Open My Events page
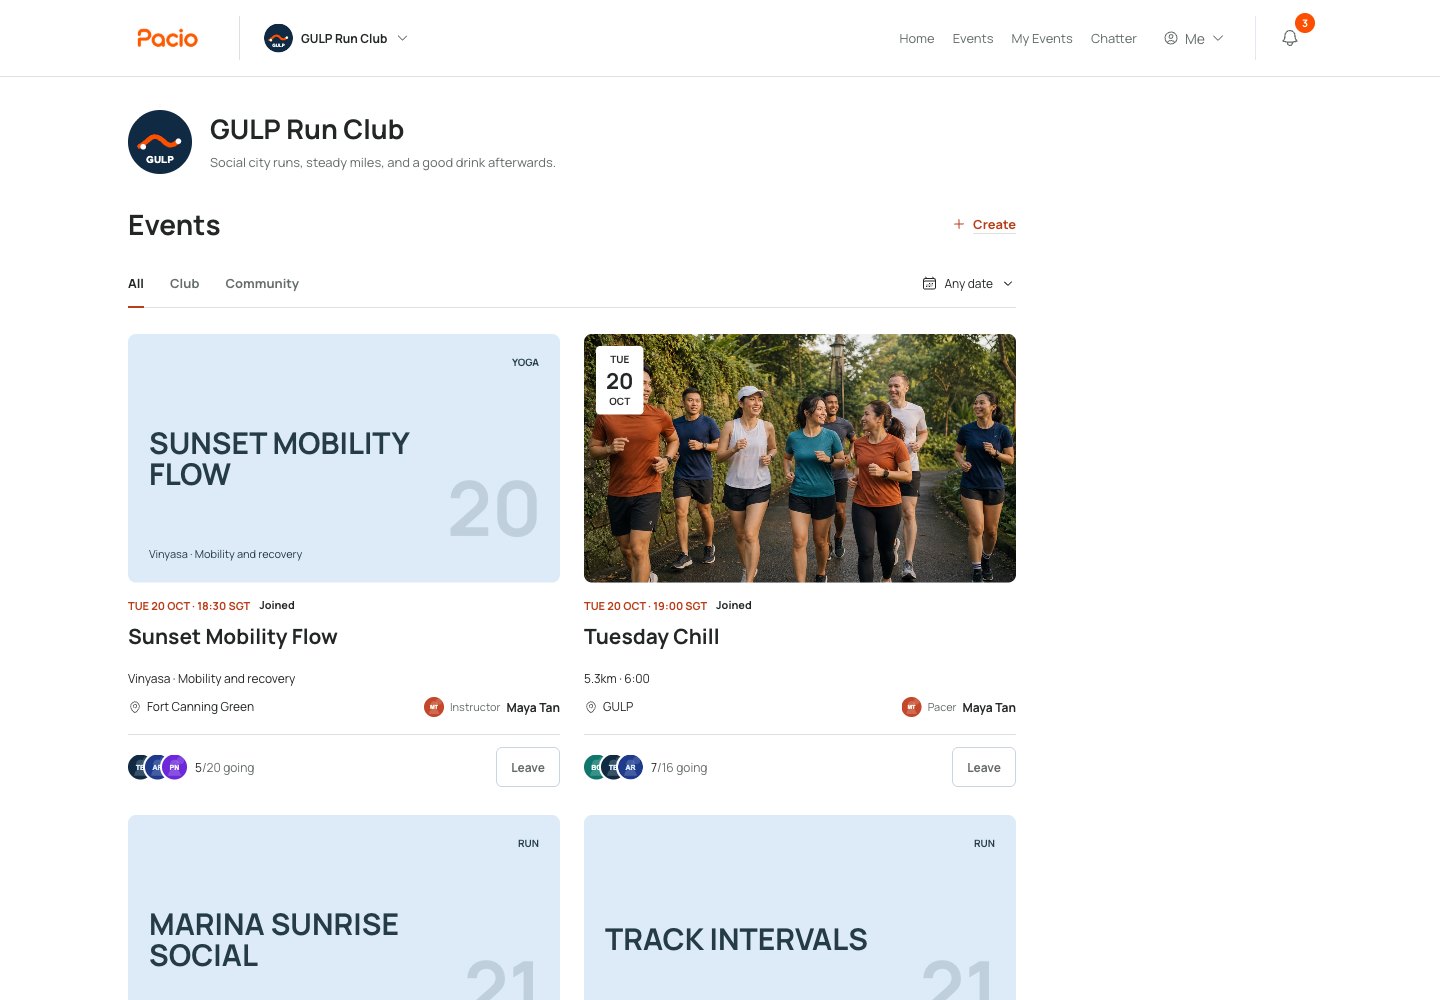This screenshot has height=1000, width=1440. (x=1041, y=38)
